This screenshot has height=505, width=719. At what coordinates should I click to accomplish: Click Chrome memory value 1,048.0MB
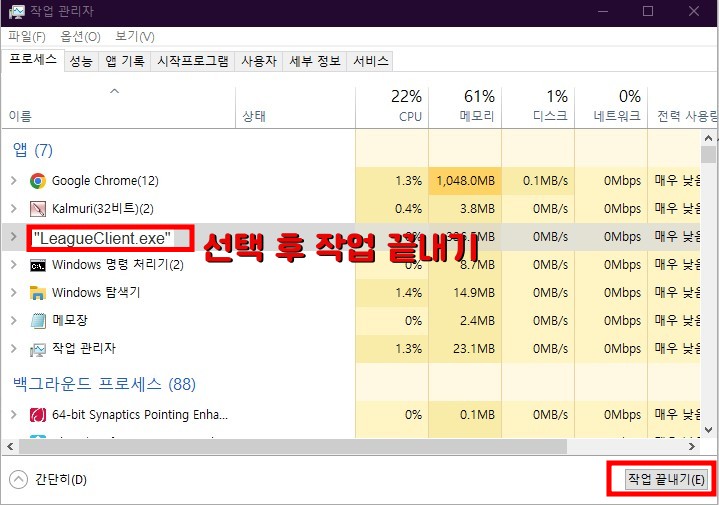tap(465, 181)
